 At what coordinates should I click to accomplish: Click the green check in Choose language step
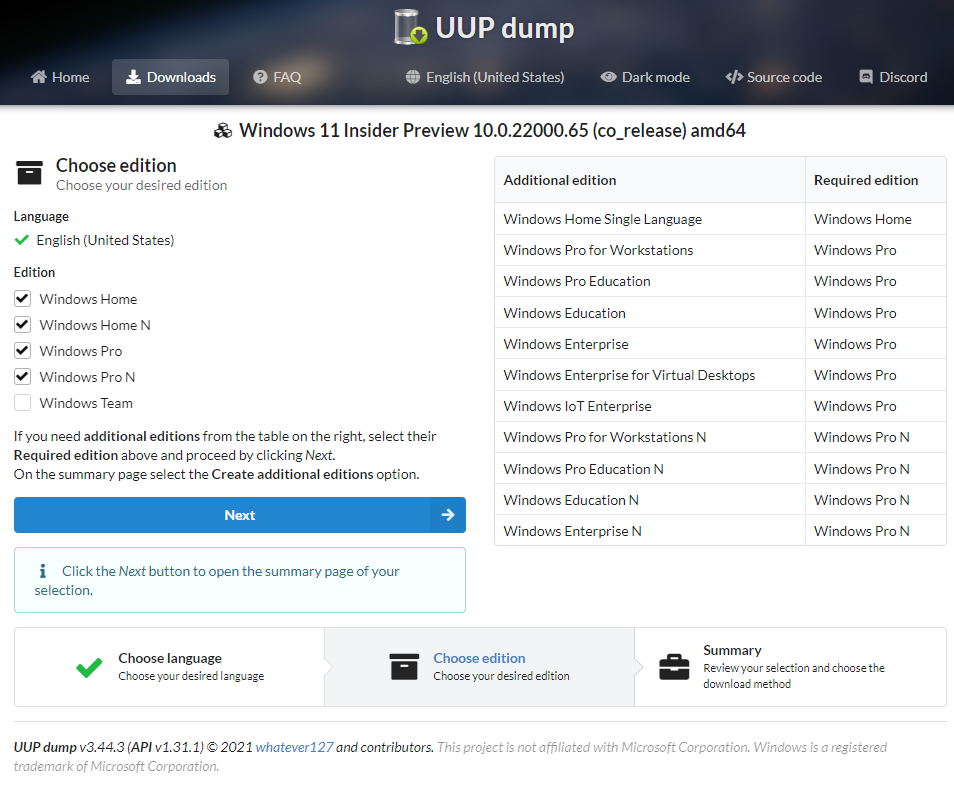(89, 667)
